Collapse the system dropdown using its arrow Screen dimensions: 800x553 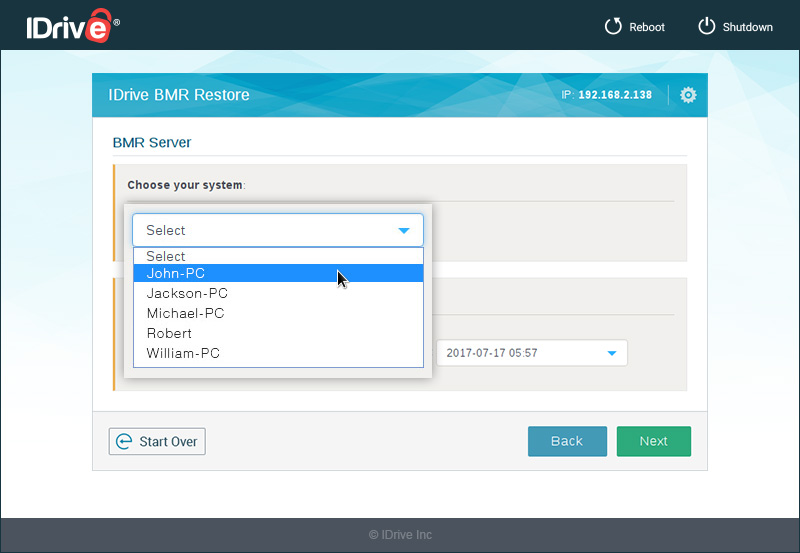coord(404,230)
